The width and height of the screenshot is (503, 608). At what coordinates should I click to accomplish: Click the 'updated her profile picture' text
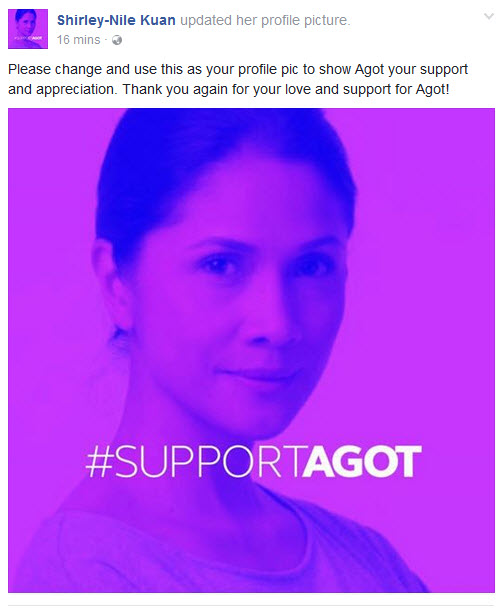tap(265, 20)
